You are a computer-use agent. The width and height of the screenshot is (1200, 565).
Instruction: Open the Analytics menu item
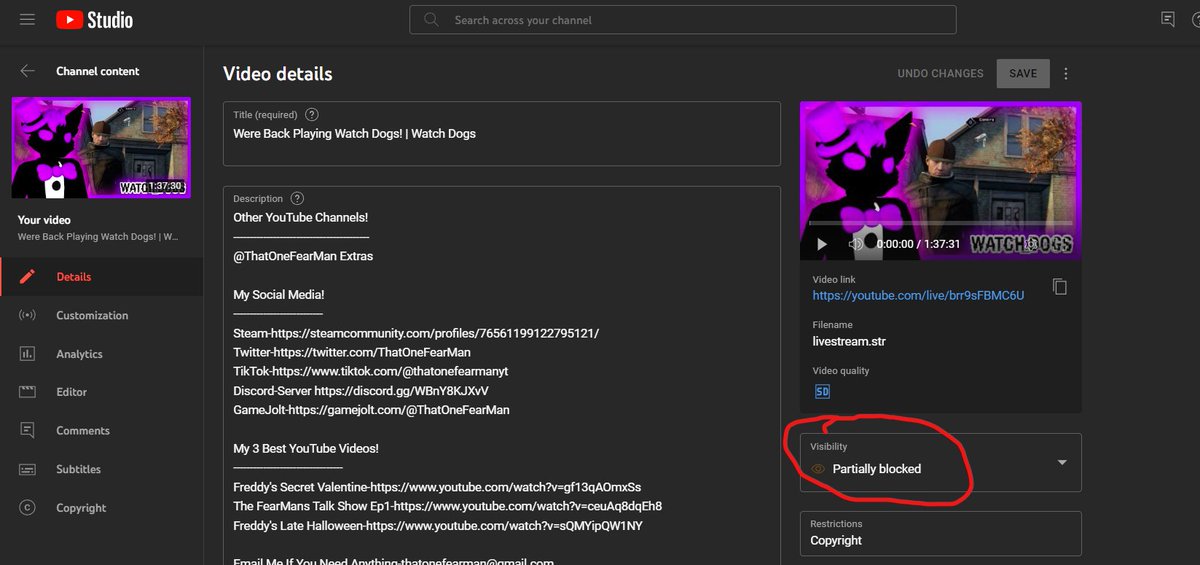(100, 354)
